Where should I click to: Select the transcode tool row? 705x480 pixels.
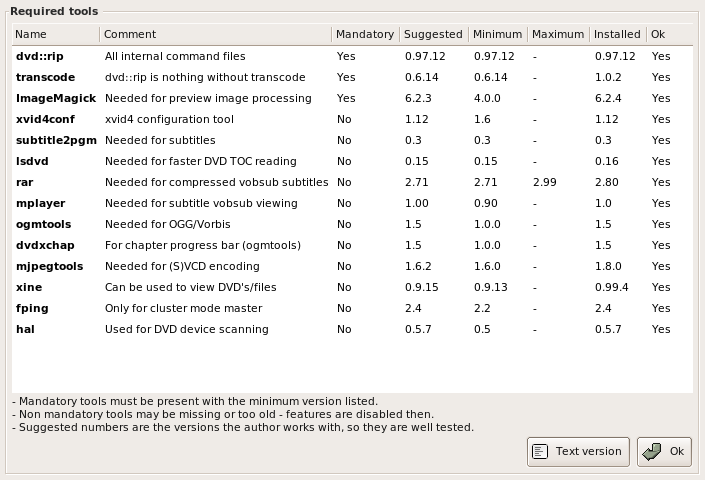coord(352,77)
